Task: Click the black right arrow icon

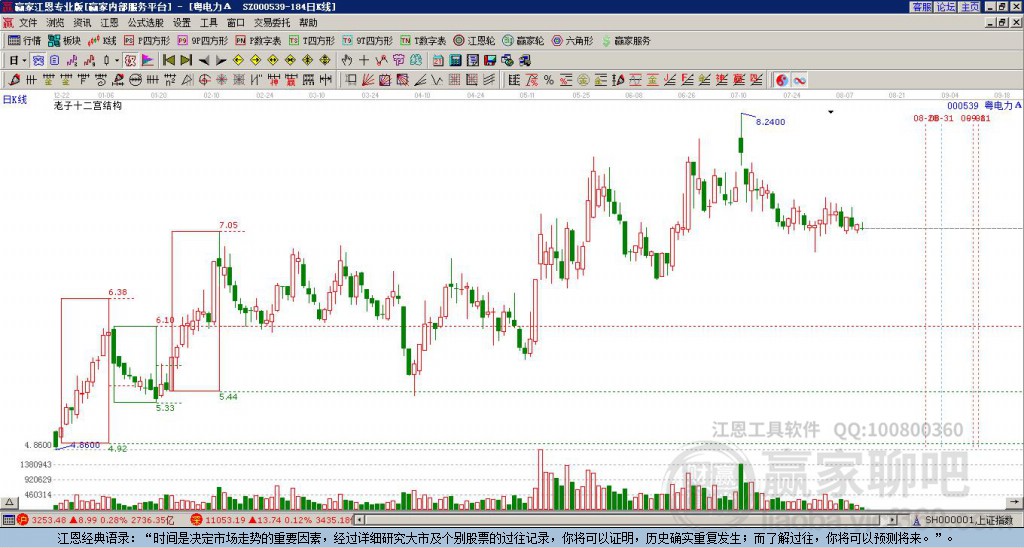Action: click(221, 60)
